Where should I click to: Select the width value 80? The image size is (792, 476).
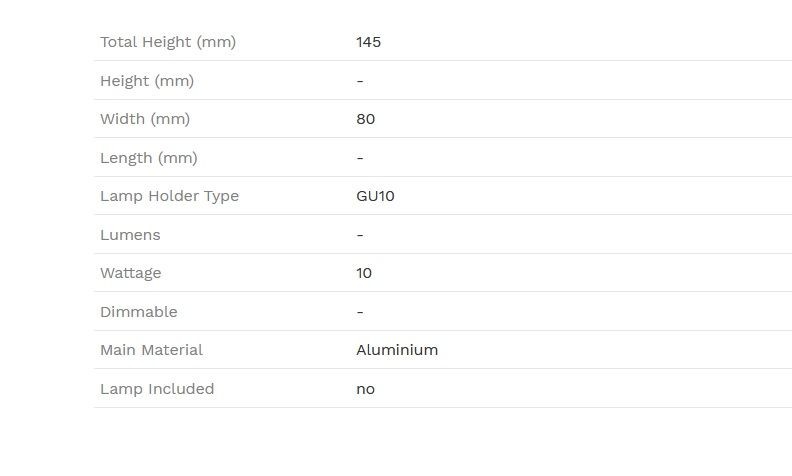[366, 119]
